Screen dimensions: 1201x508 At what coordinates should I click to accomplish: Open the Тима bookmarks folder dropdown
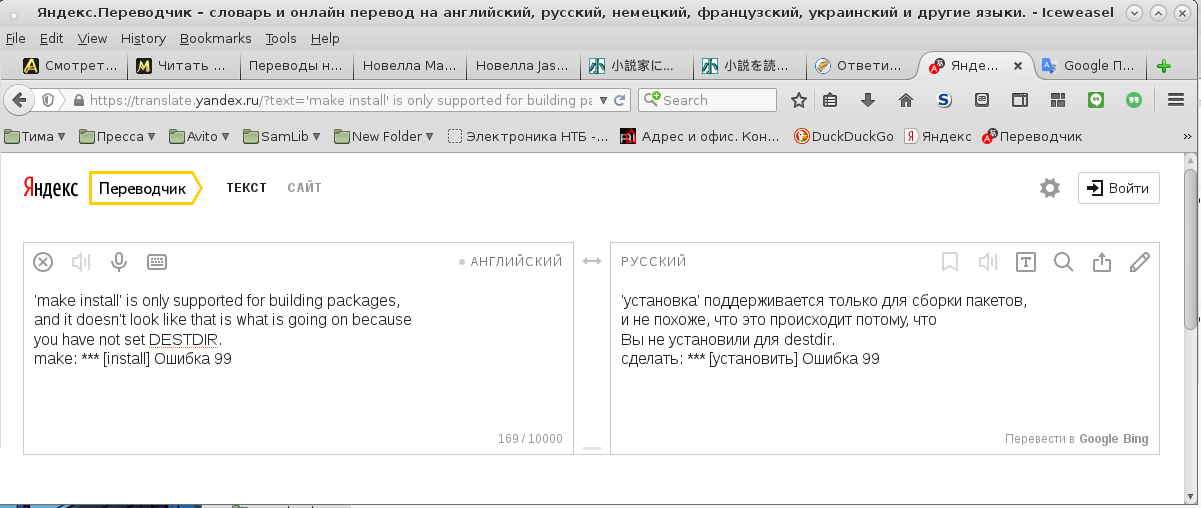pyautogui.click(x=35, y=136)
